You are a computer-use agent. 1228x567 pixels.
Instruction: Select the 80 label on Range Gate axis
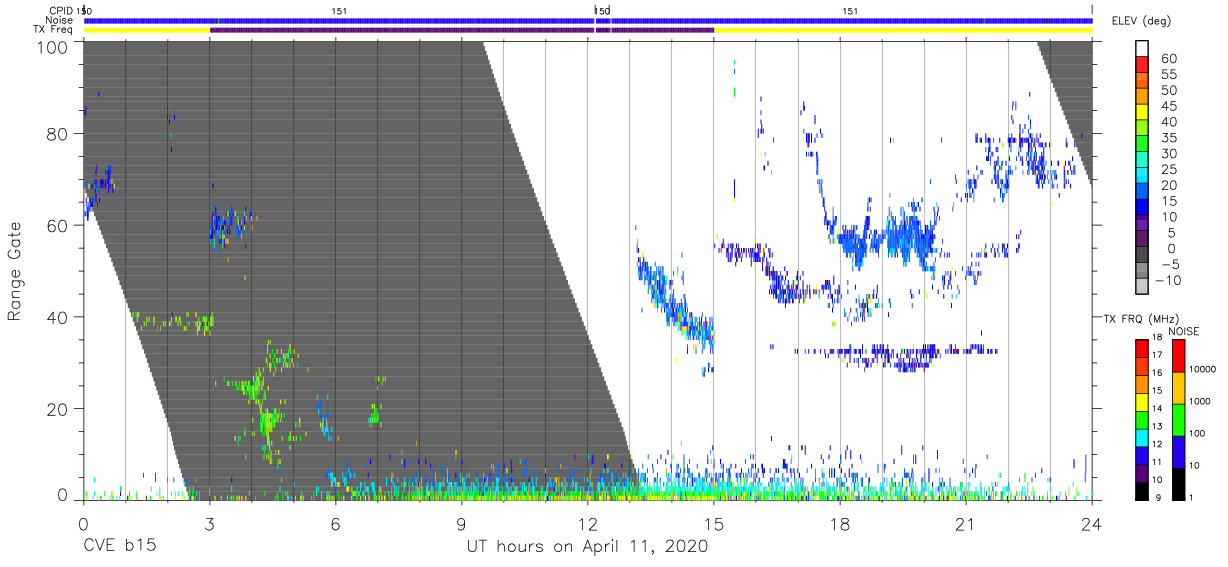(x=59, y=134)
